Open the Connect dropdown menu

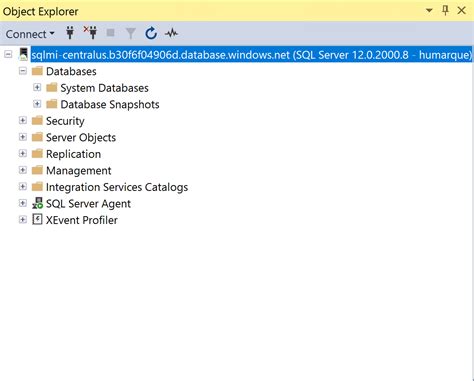30,34
